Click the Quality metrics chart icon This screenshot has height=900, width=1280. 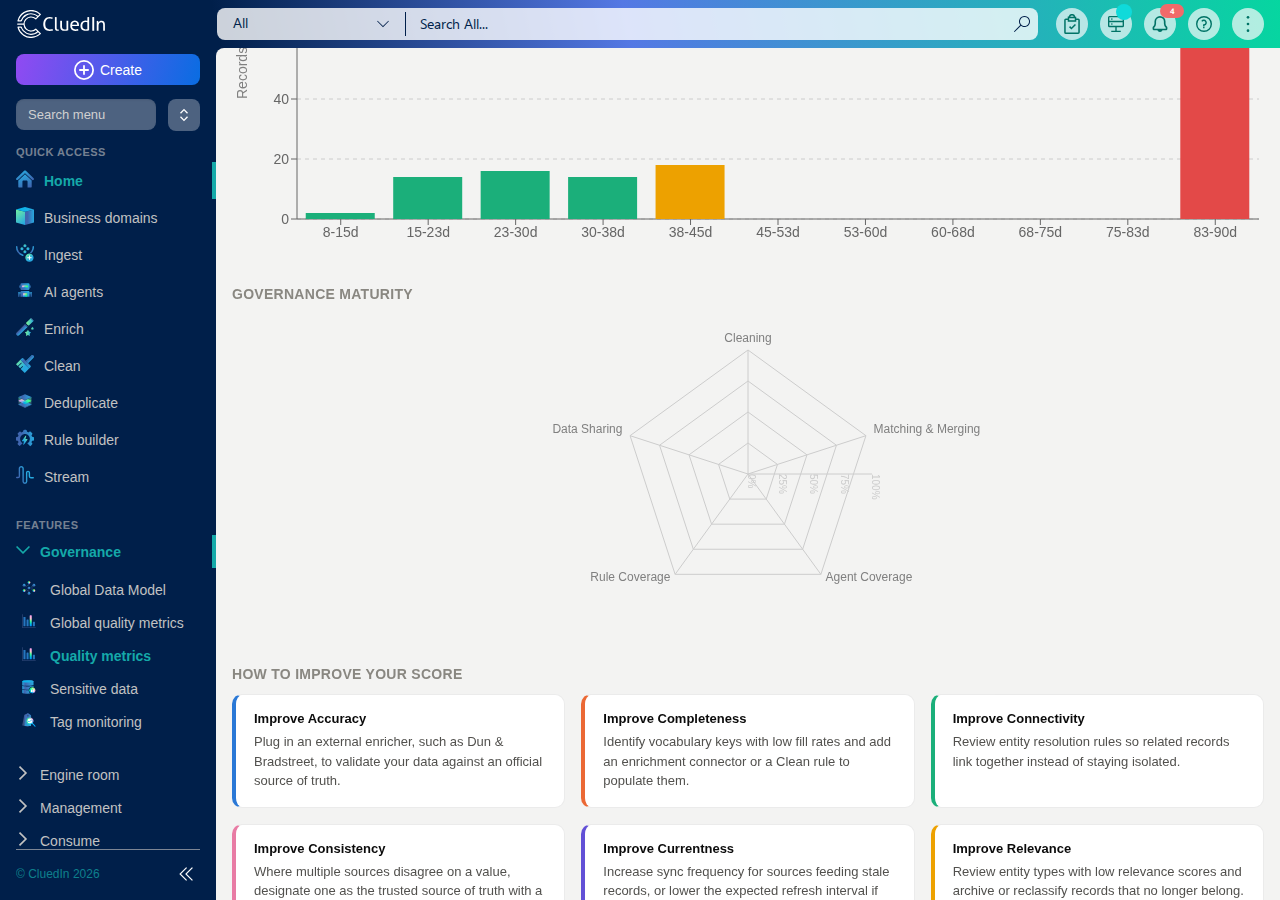(29, 655)
